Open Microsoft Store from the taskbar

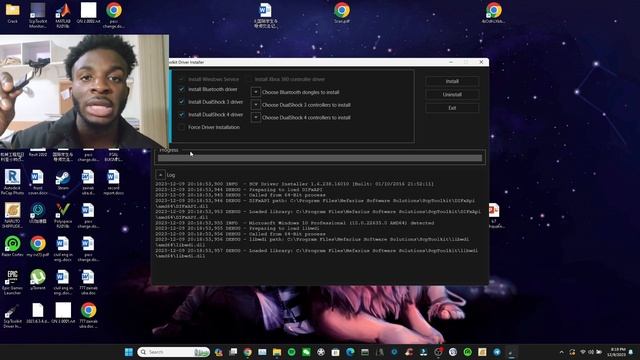pyautogui.click(x=336, y=352)
